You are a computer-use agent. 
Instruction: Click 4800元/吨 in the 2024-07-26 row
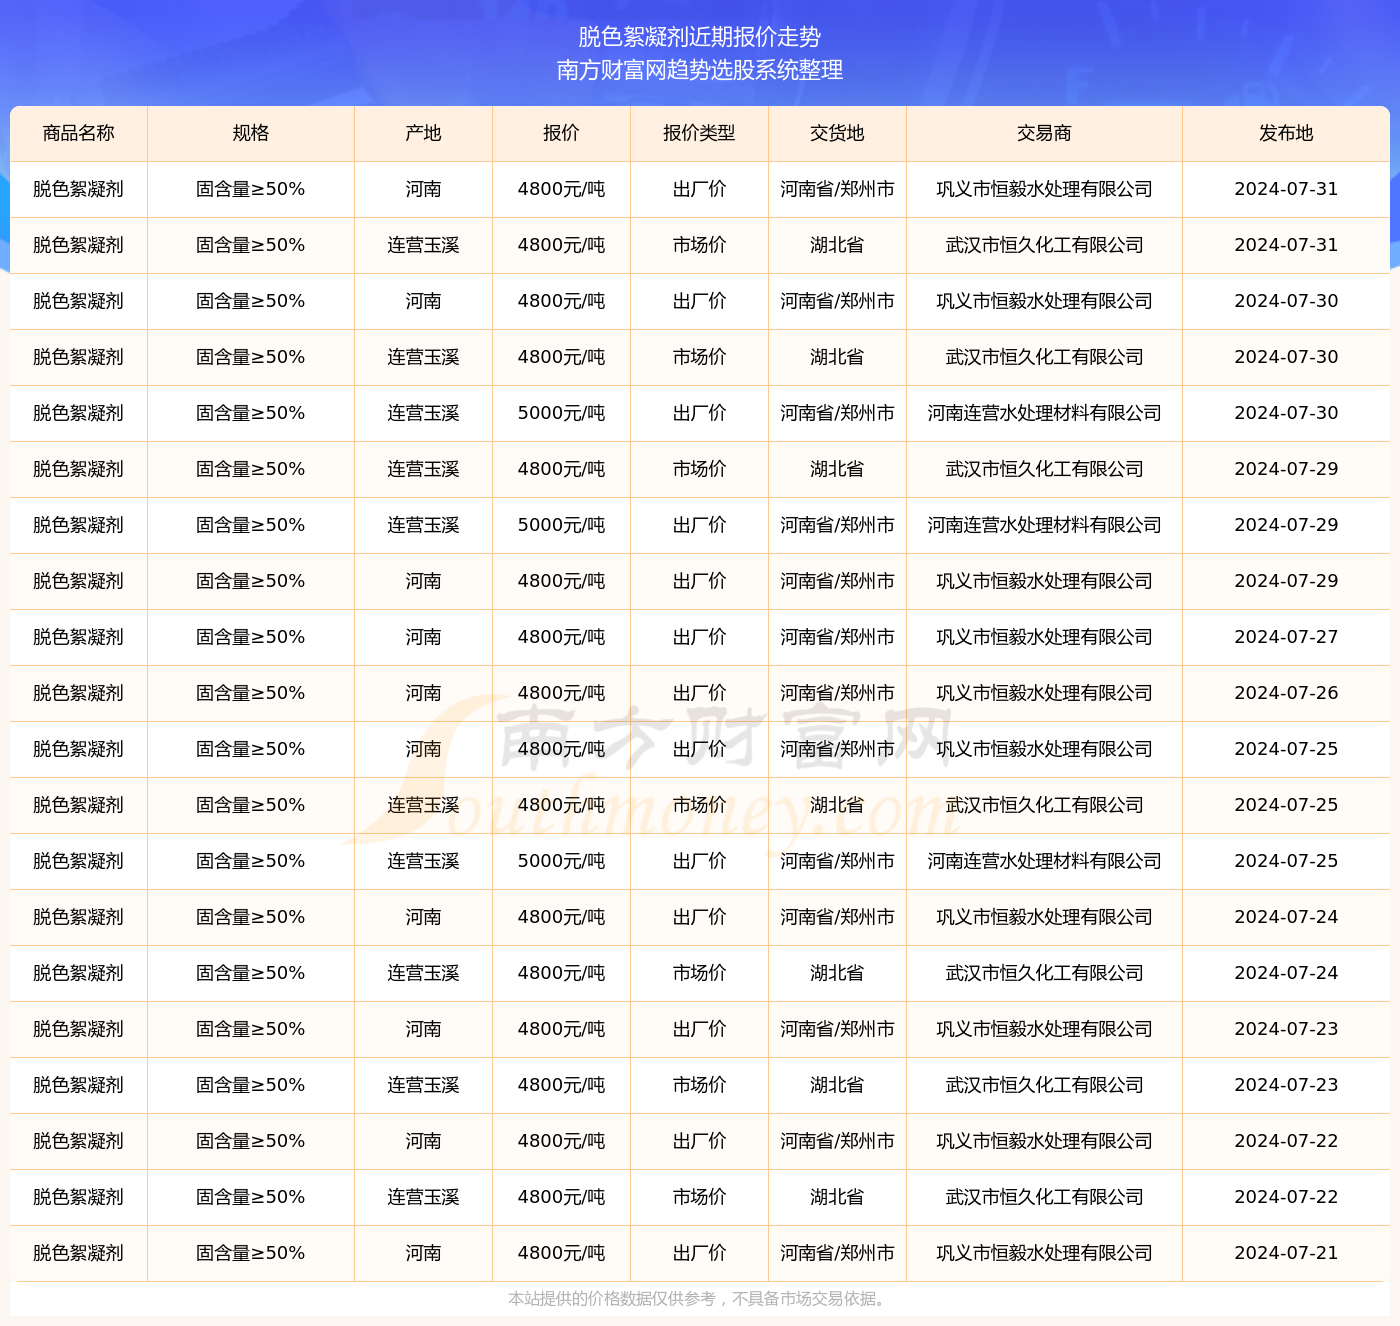click(561, 693)
